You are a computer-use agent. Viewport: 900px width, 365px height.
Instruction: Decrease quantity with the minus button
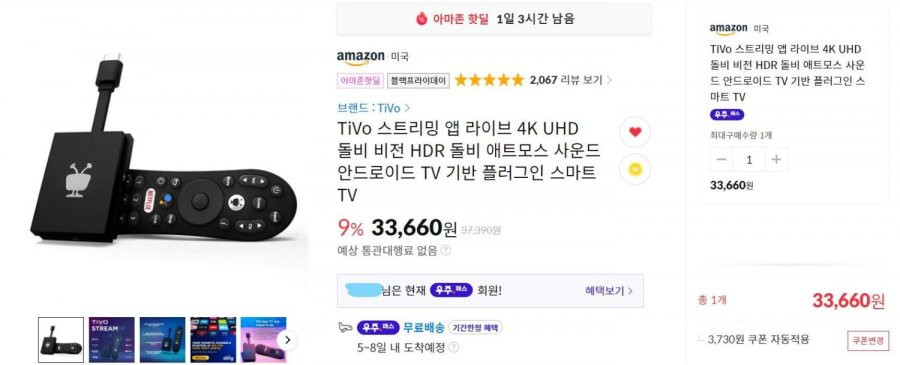721,160
